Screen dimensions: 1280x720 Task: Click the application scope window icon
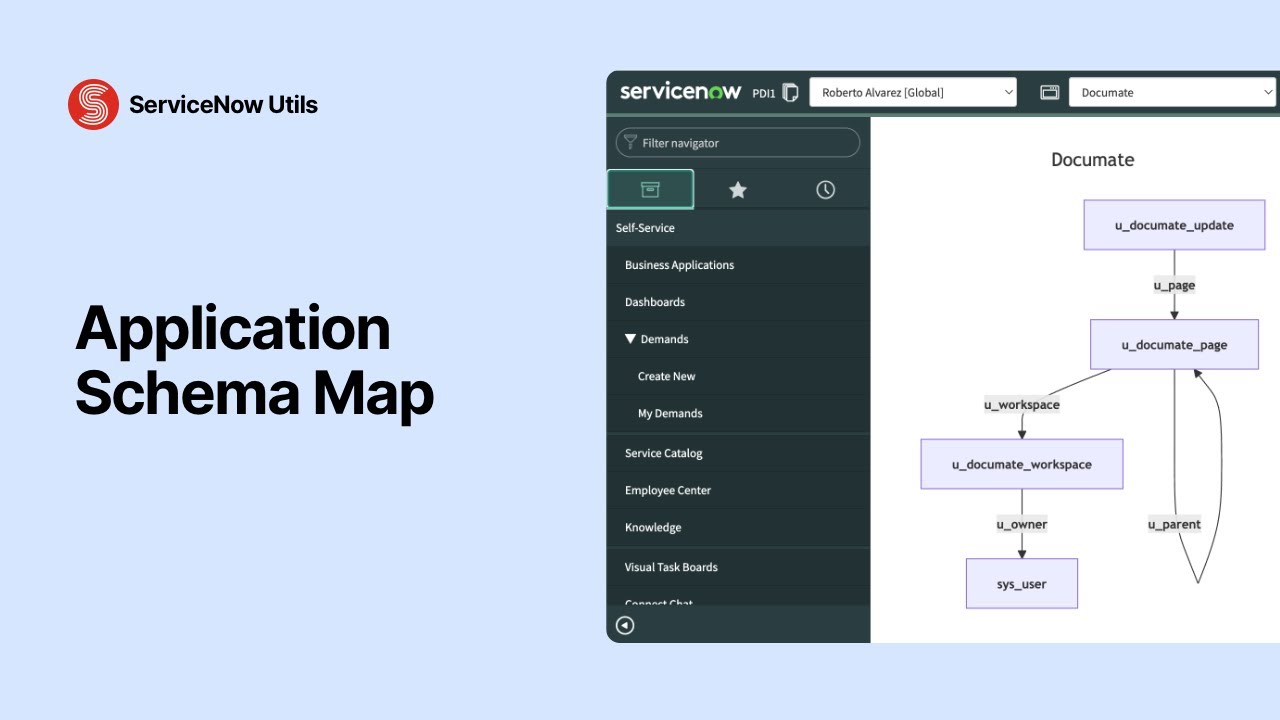(1049, 92)
